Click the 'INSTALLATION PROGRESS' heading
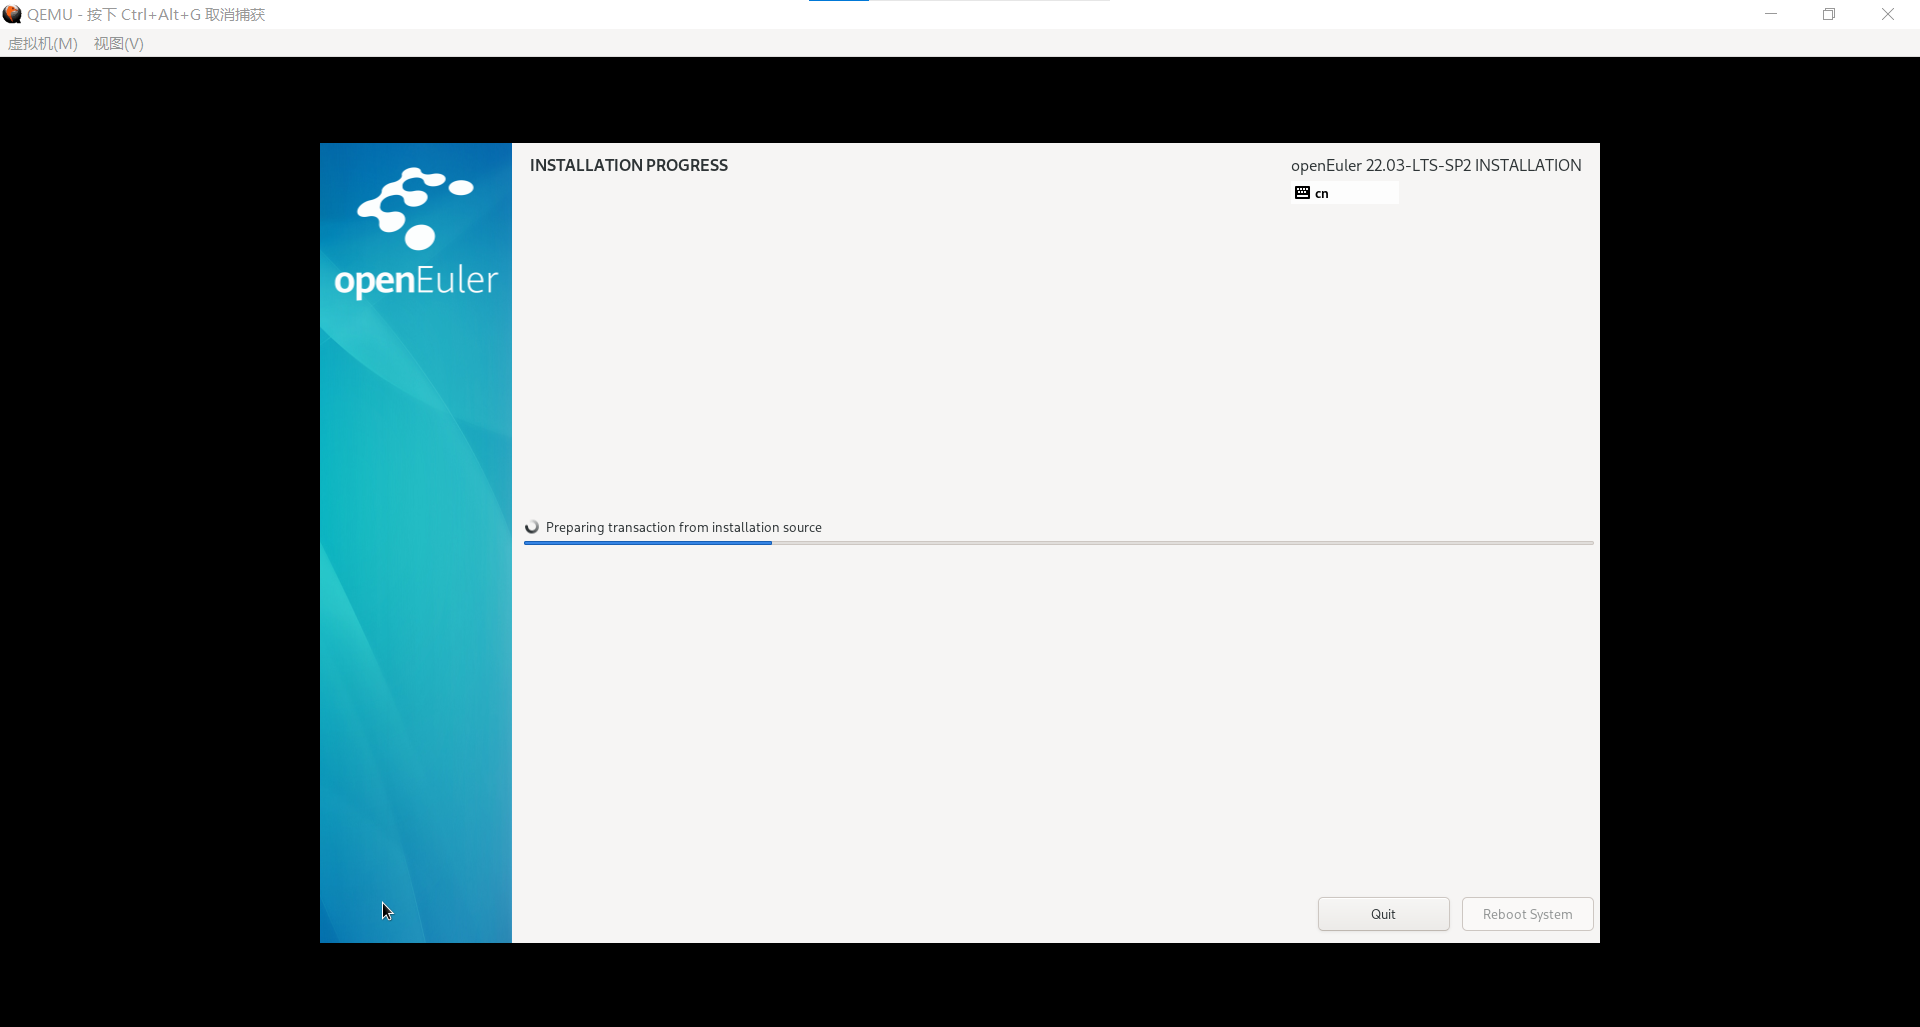This screenshot has height=1027, width=1920. coord(629,165)
